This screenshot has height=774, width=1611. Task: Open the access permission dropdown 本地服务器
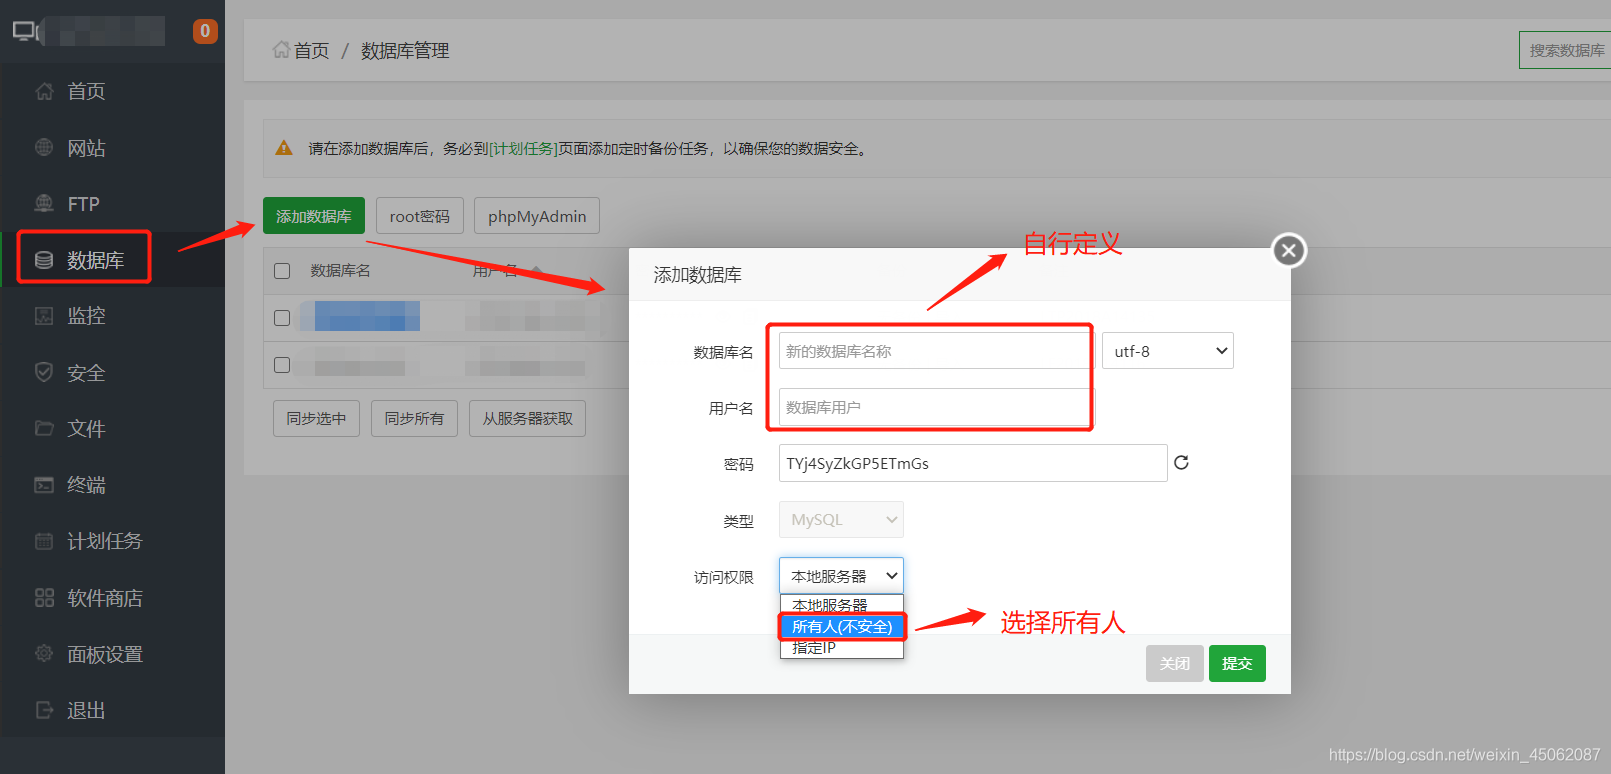coord(841,576)
